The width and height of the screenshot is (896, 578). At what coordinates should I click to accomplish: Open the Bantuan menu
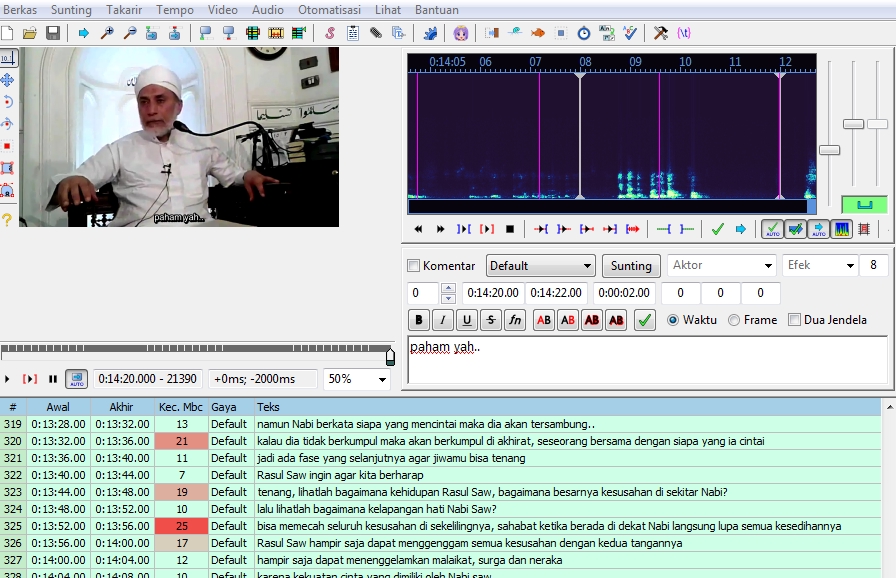(x=437, y=10)
